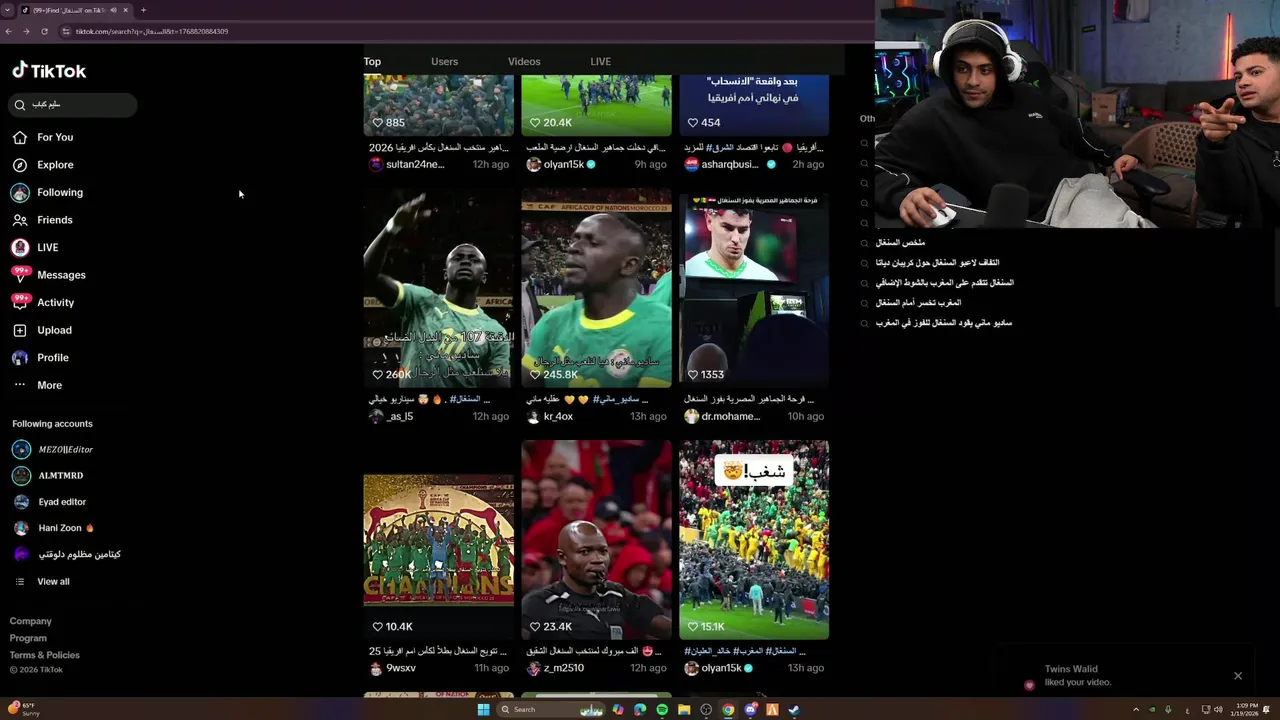Open Messages with the 99+ badge

[x=49, y=275]
